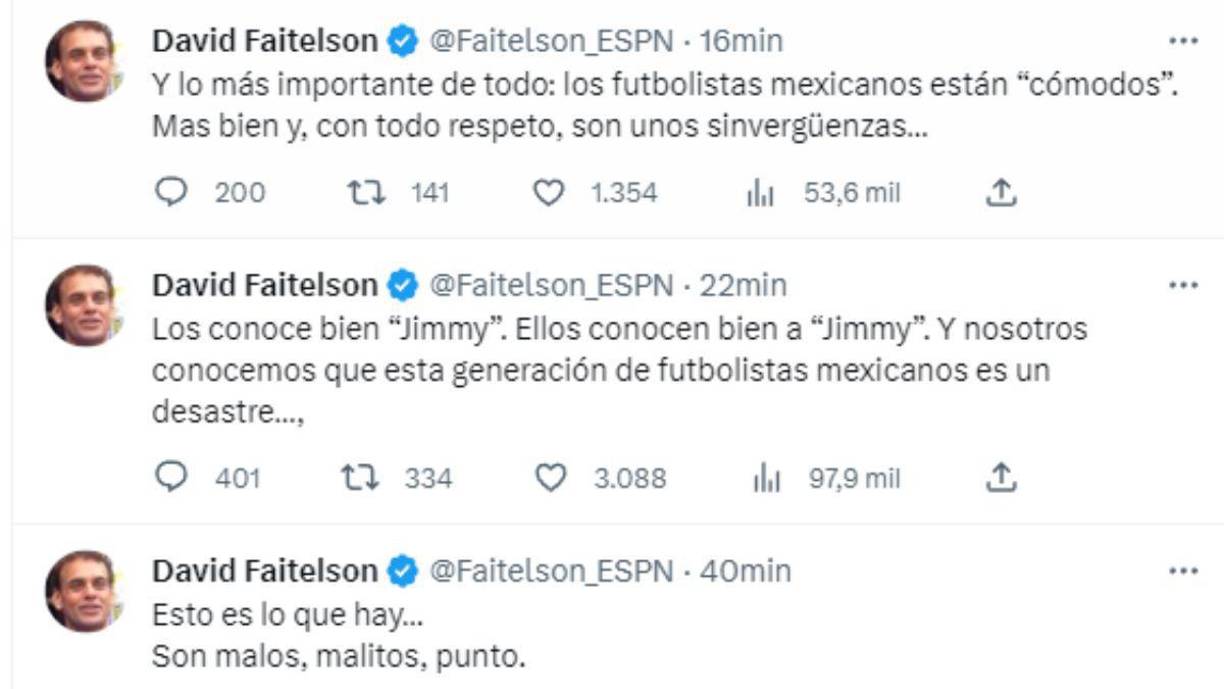Reply to the tweet about 'cómodos' futbolistas

click(x=172, y=192)
